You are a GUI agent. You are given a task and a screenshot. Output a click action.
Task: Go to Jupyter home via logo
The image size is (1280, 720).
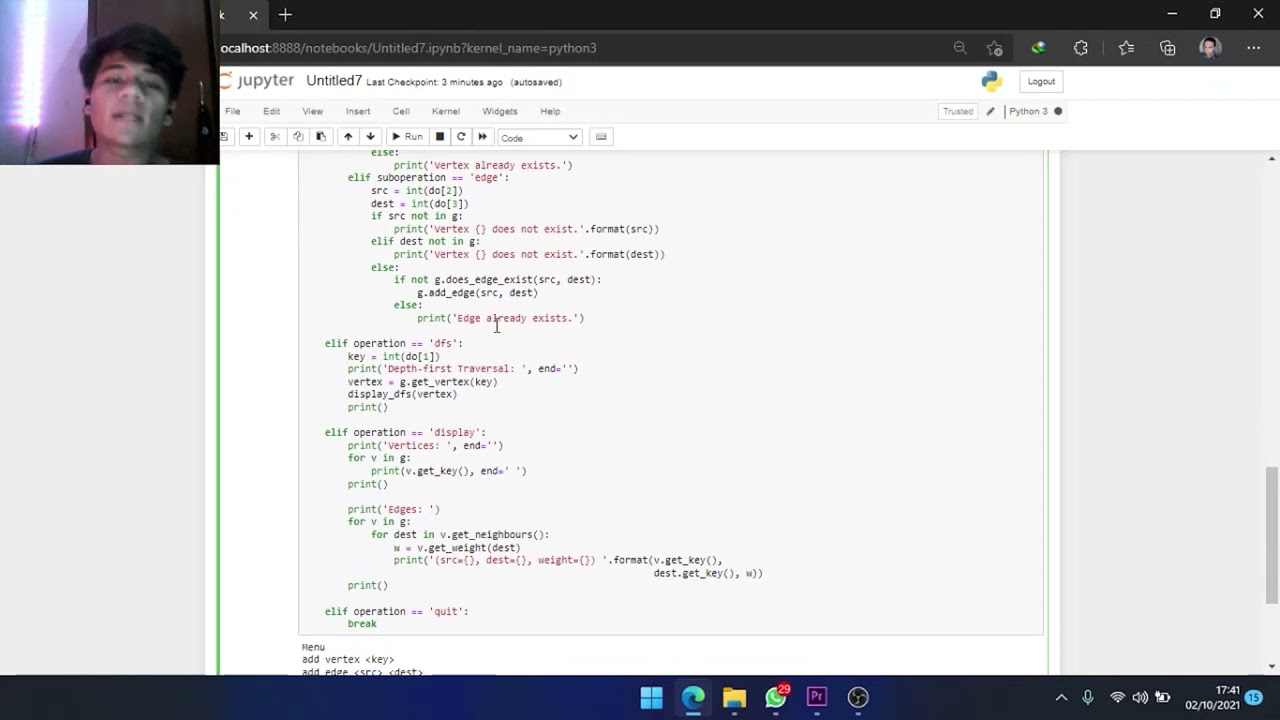258,81
